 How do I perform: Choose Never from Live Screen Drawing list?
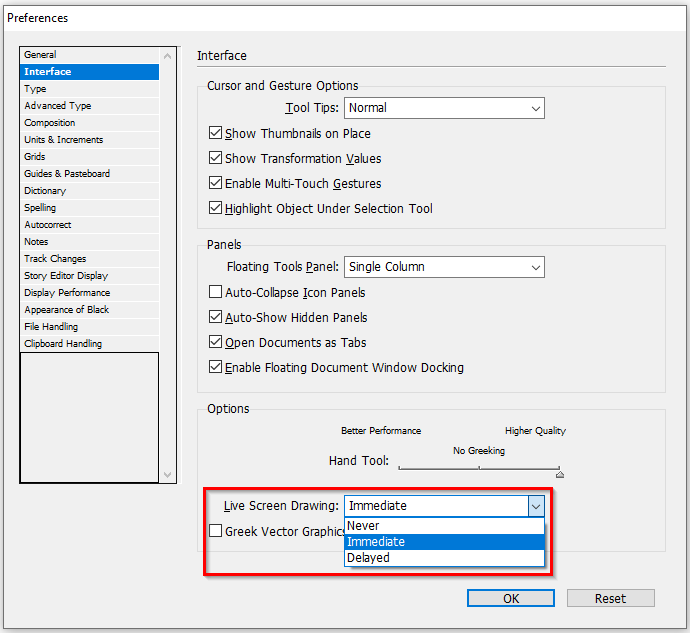(444, 526)
